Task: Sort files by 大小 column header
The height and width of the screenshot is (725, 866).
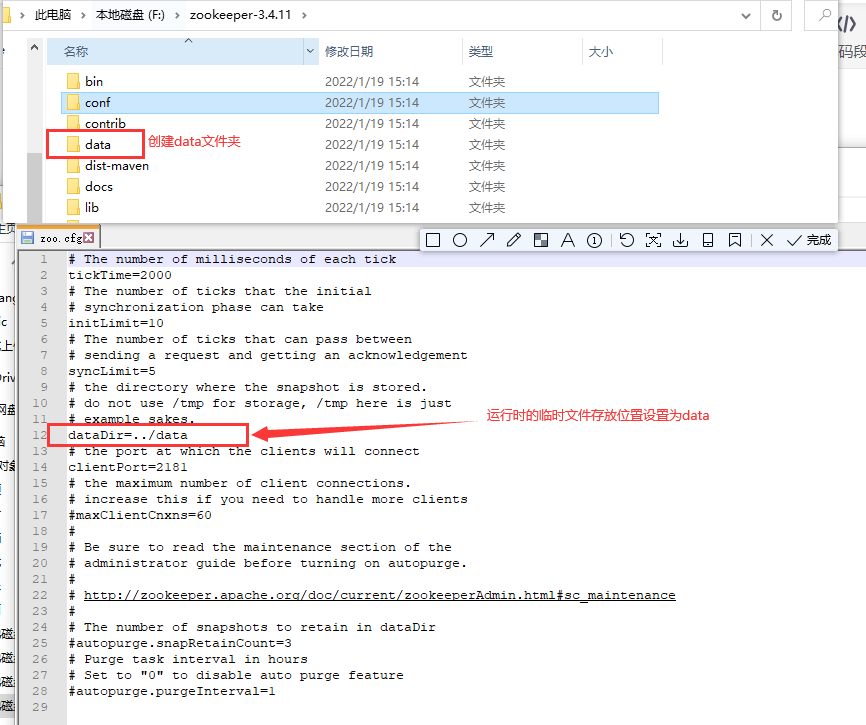Action: point(601,51)
